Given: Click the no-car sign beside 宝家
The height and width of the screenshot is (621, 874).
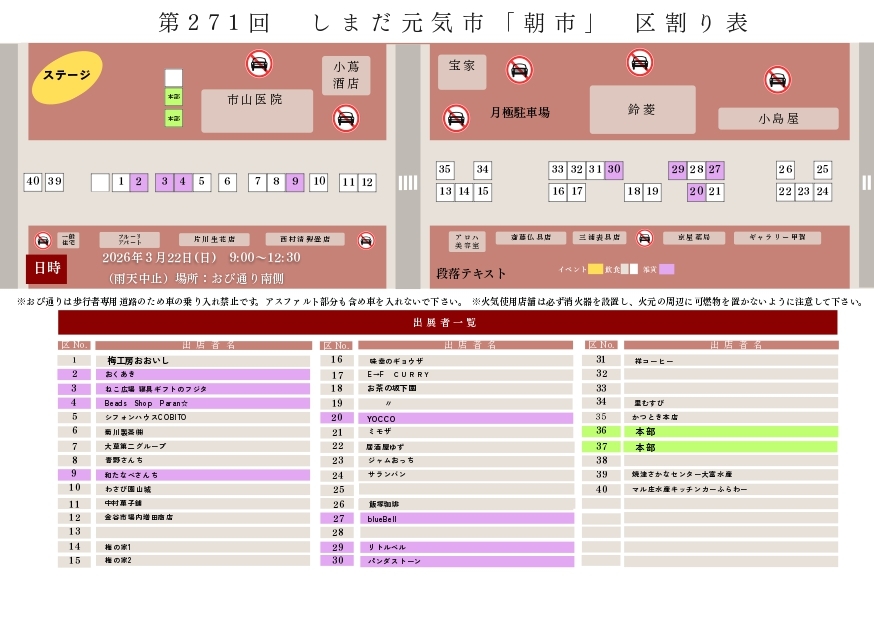Looking at the screenshot, I should pyautogui.click(x=519, y=69).
